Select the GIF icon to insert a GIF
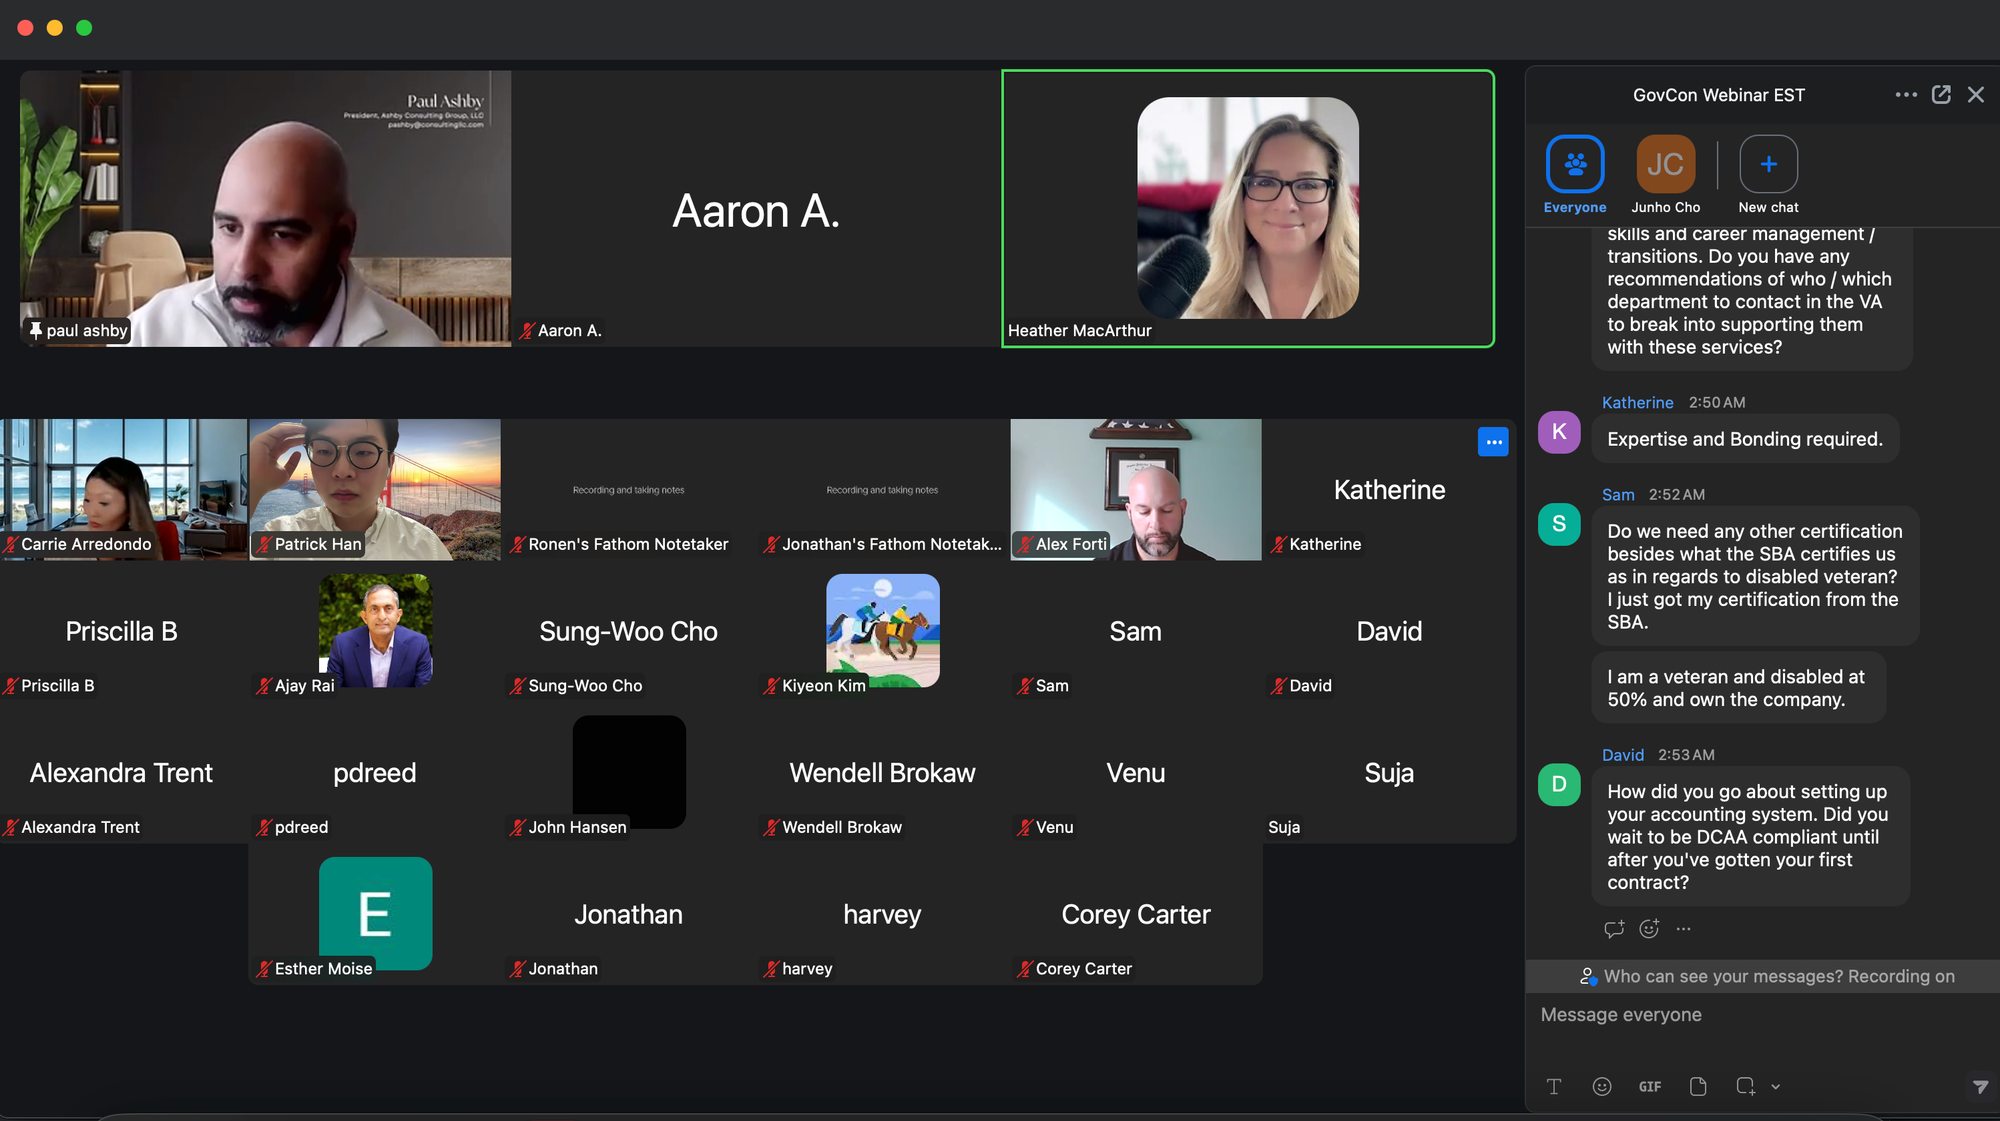Screen dimensions: 2000x1121 (x=1650, y=1086)
